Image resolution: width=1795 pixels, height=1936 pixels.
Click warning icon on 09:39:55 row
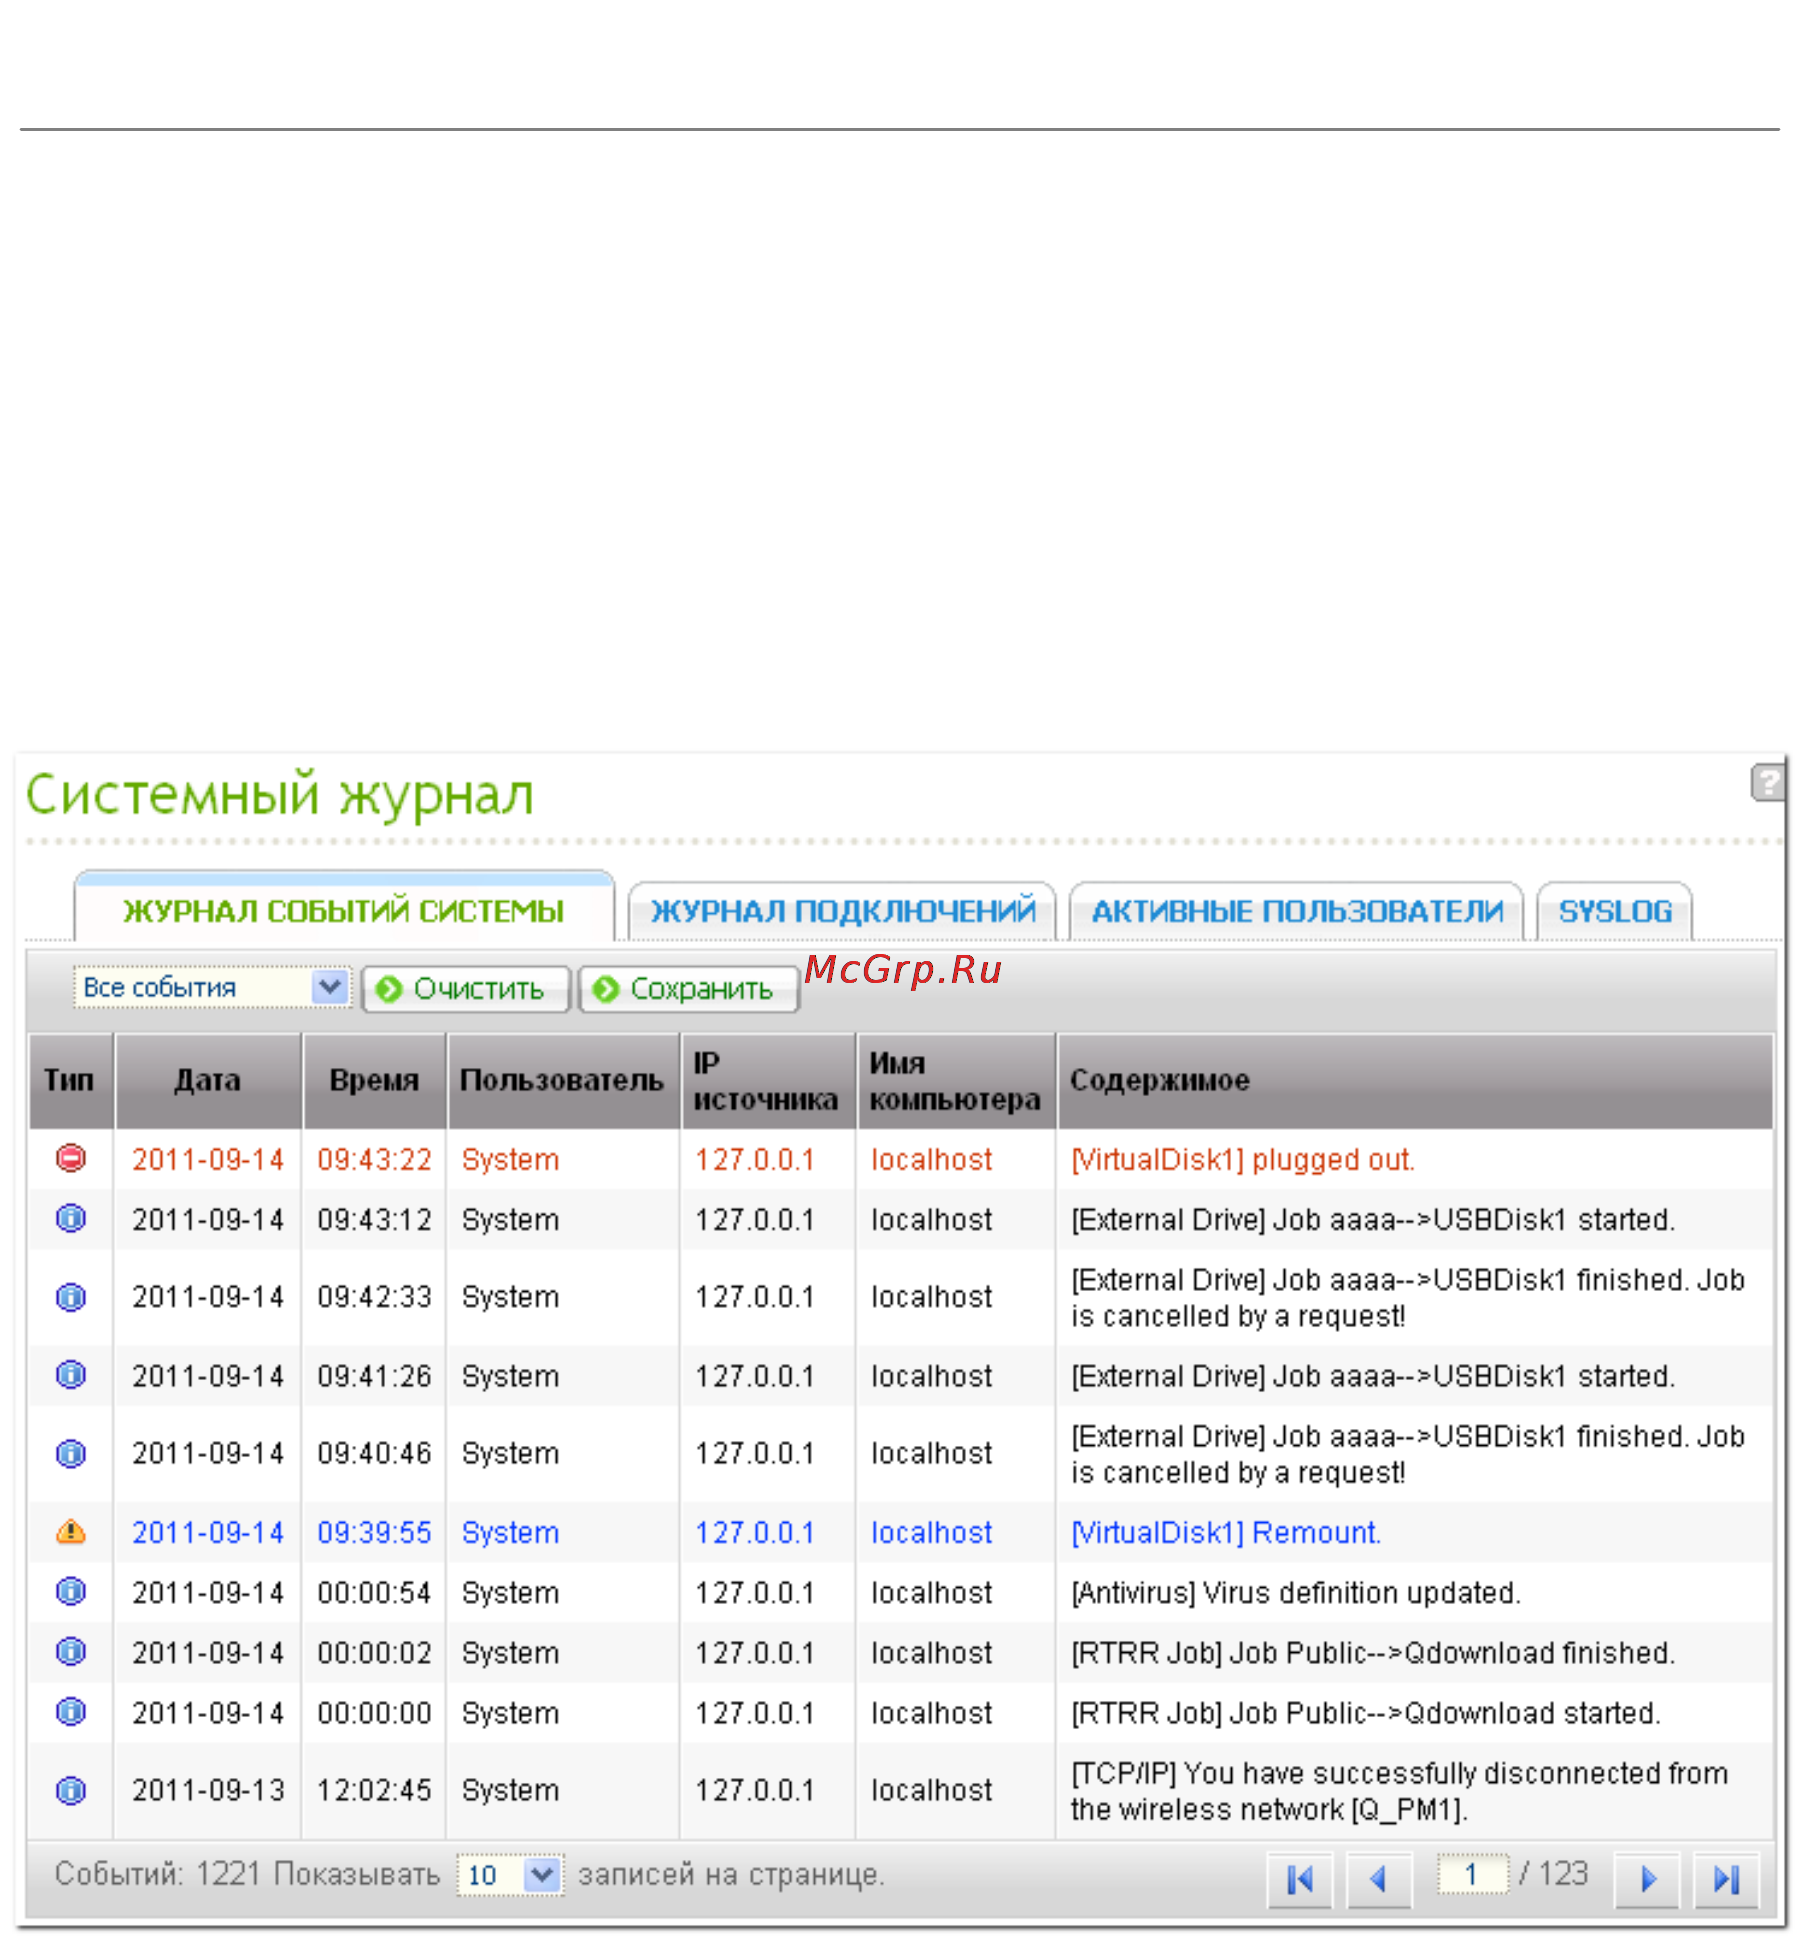coord(71,1531)
